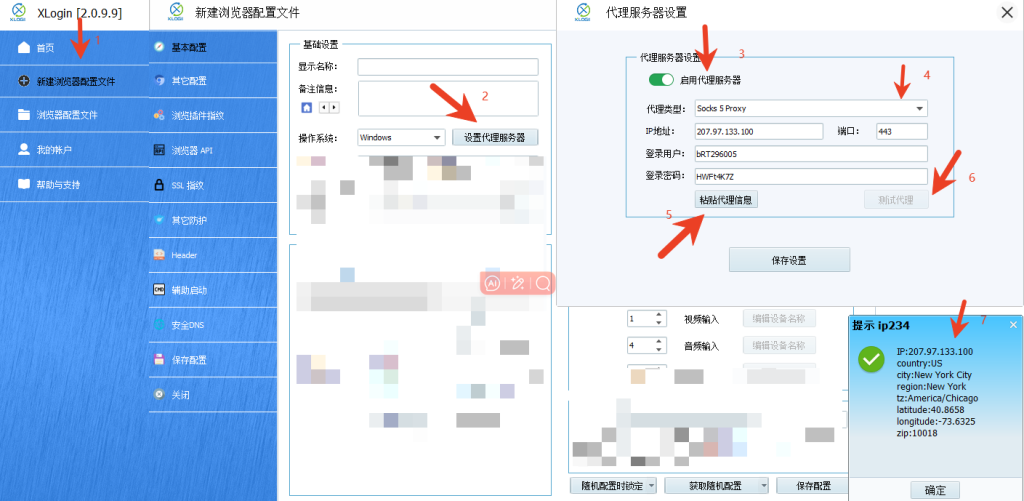Click the 备注信息 text area
1024x501 pixels.
point(448,99)
